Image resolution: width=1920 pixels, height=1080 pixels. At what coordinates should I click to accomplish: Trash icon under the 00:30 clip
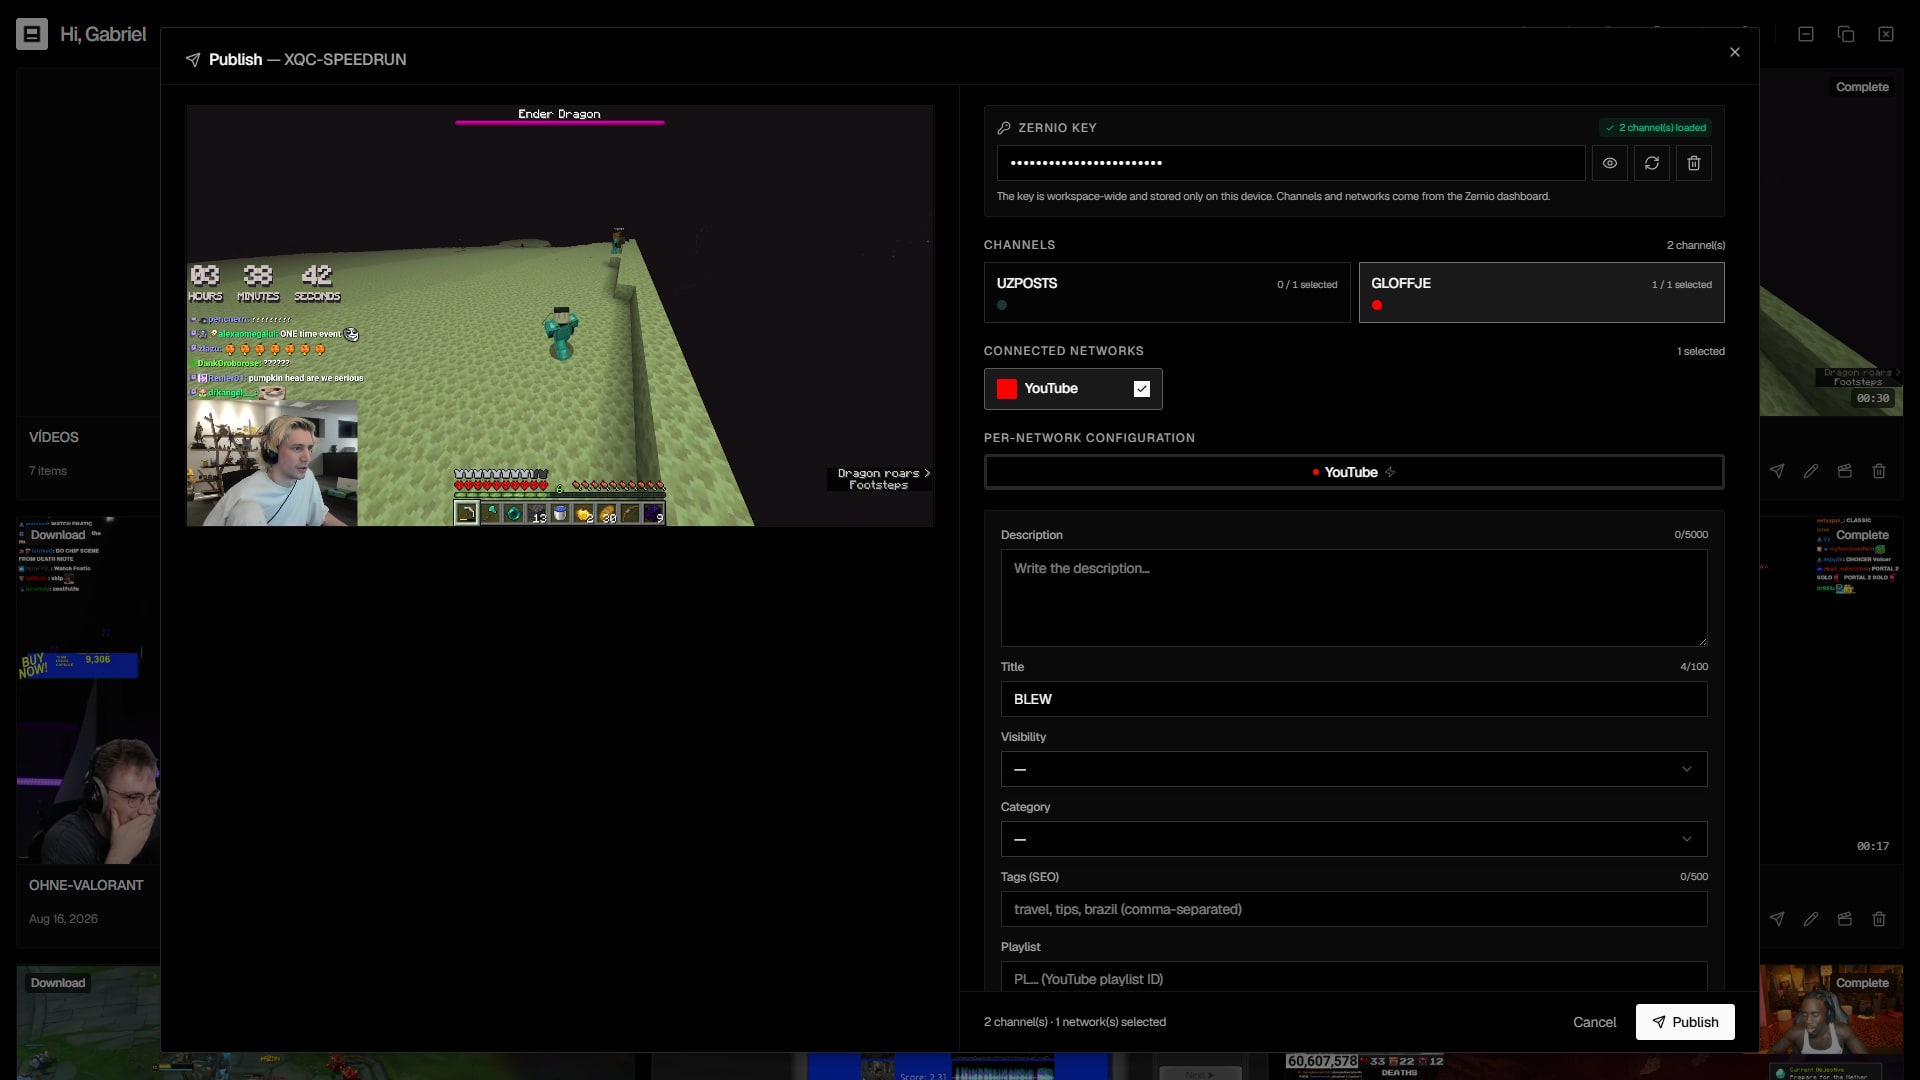1879,471
